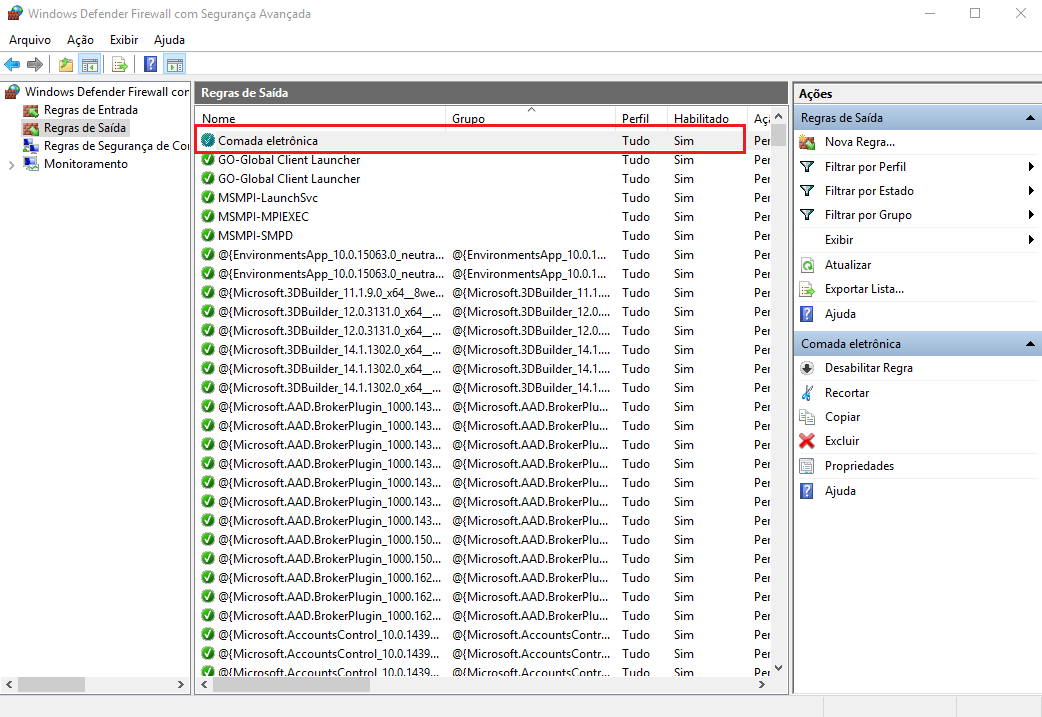Click the red X Excluir icon

point(807,441)
